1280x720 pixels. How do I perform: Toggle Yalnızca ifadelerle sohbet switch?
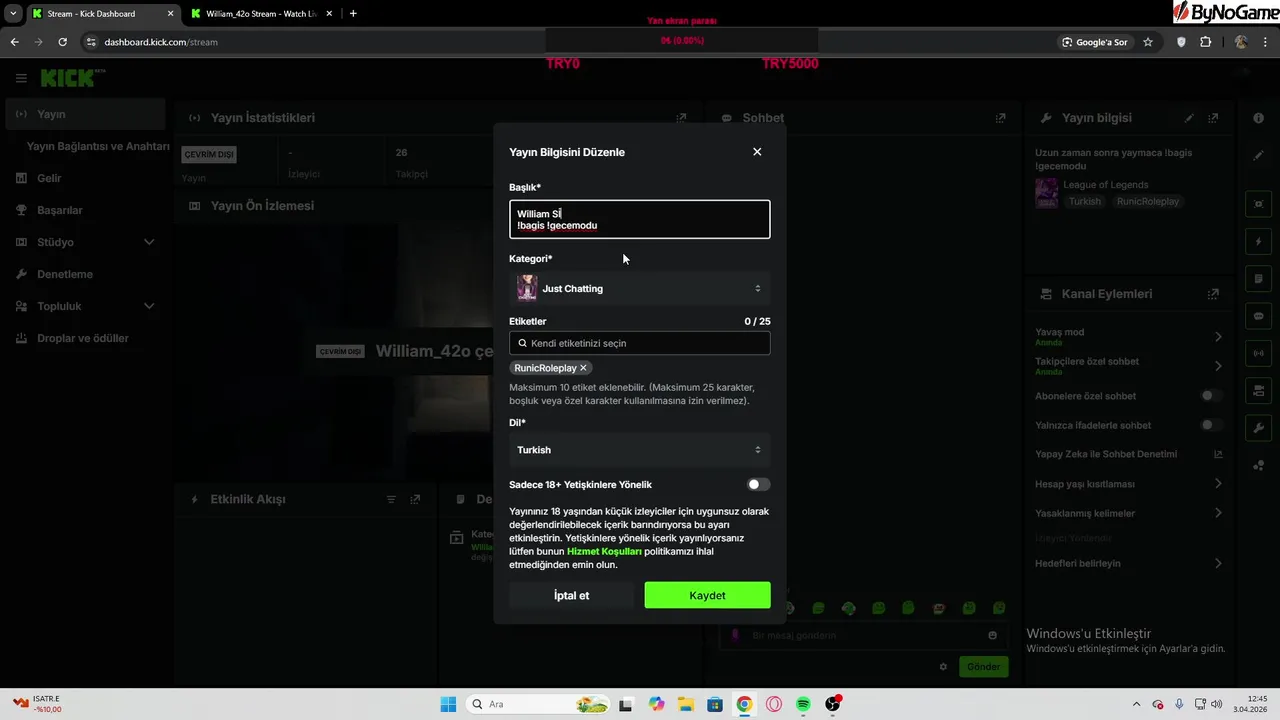[1211, 425]
